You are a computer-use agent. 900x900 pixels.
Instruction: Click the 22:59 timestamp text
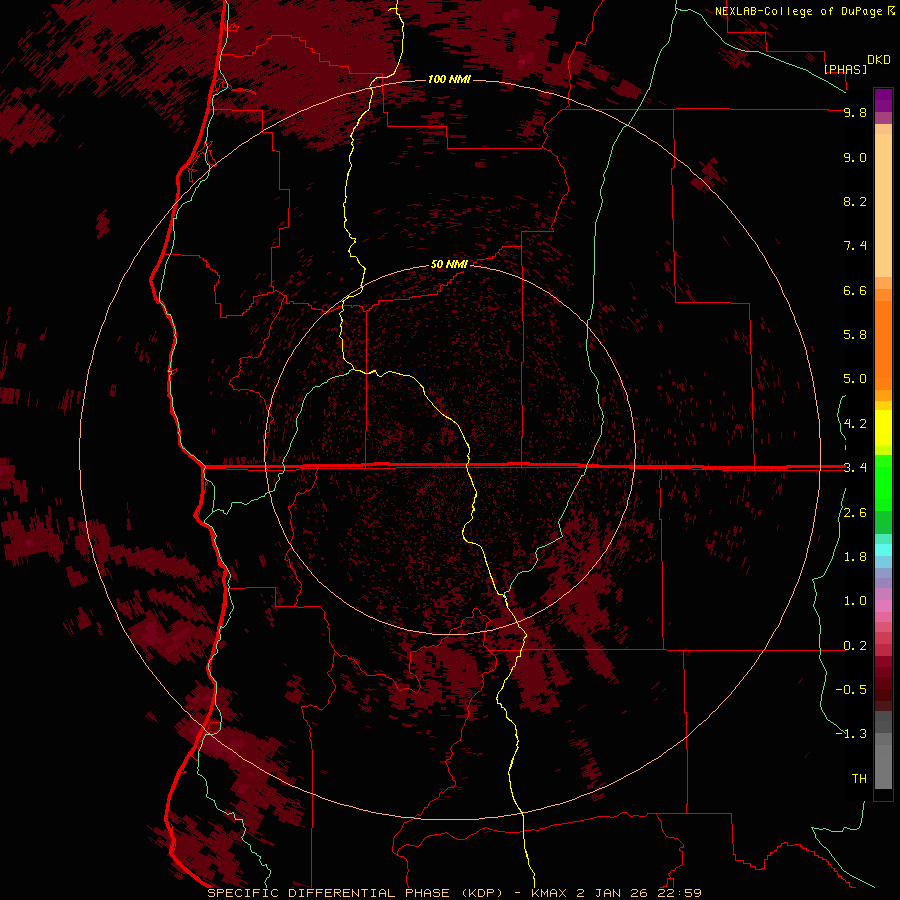tap(680, 893)
